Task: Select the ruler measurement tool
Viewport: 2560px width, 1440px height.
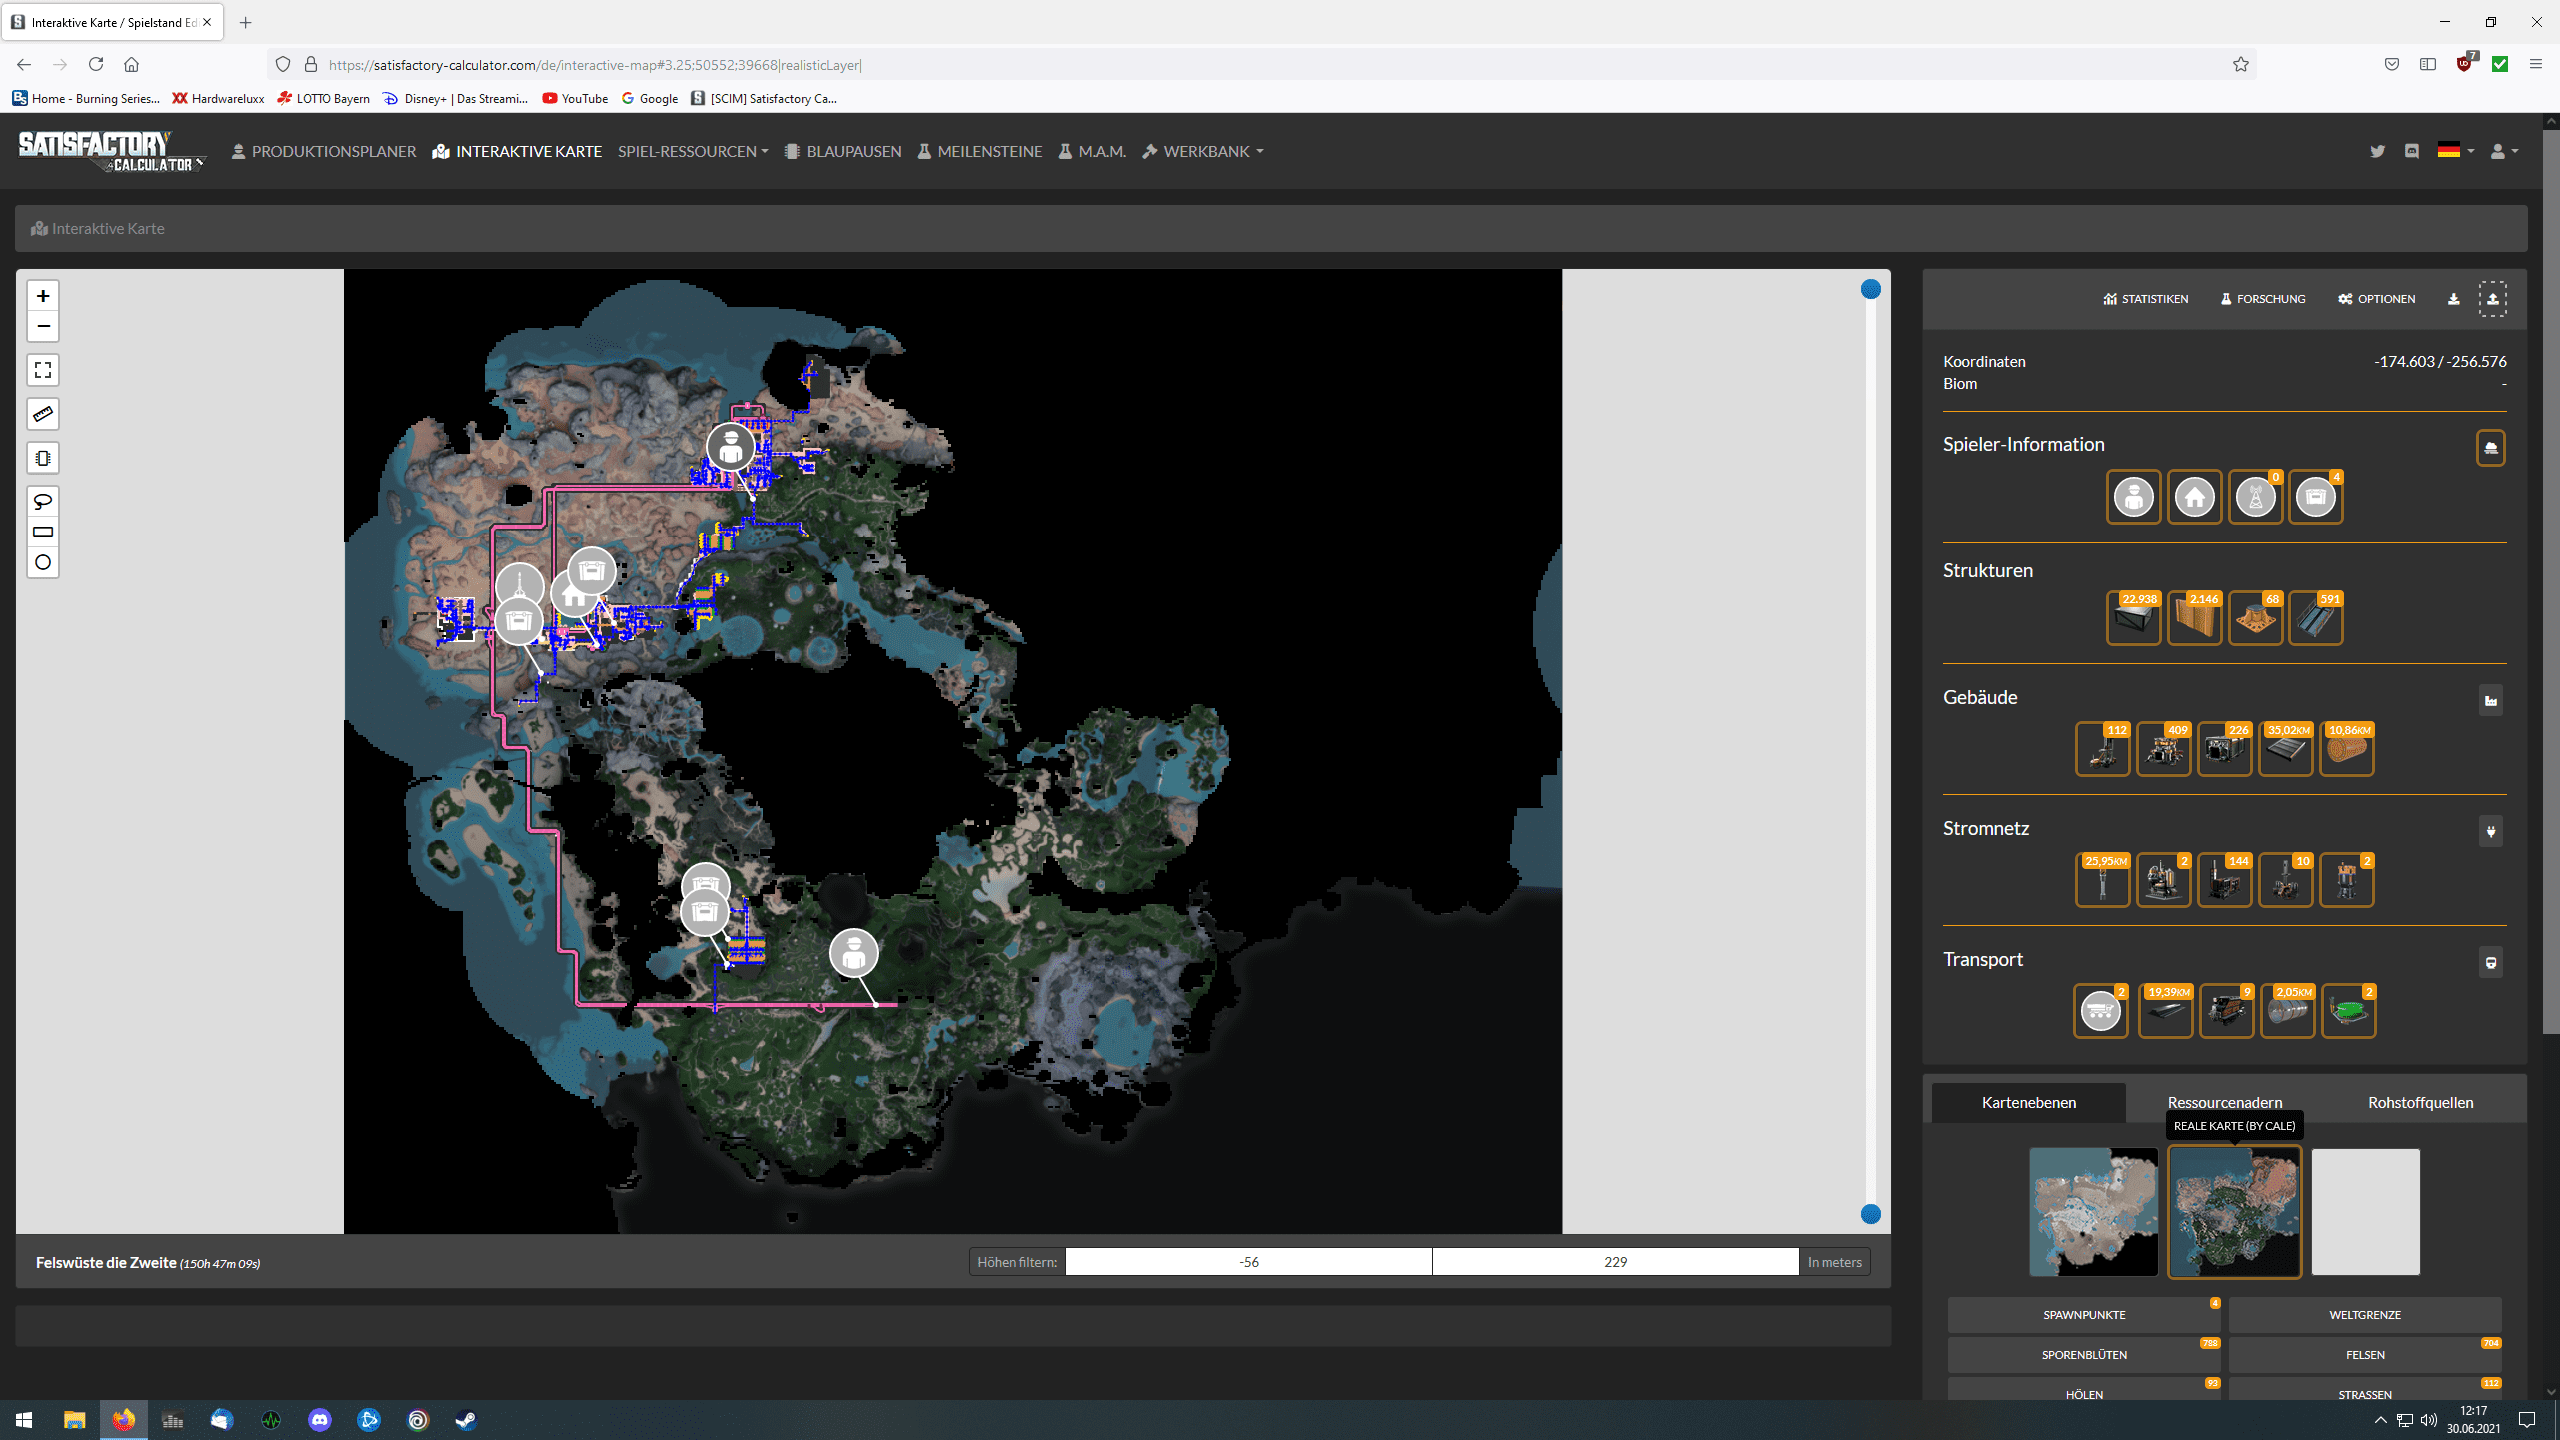Action: pyautogui.click(x=43, y=414)
